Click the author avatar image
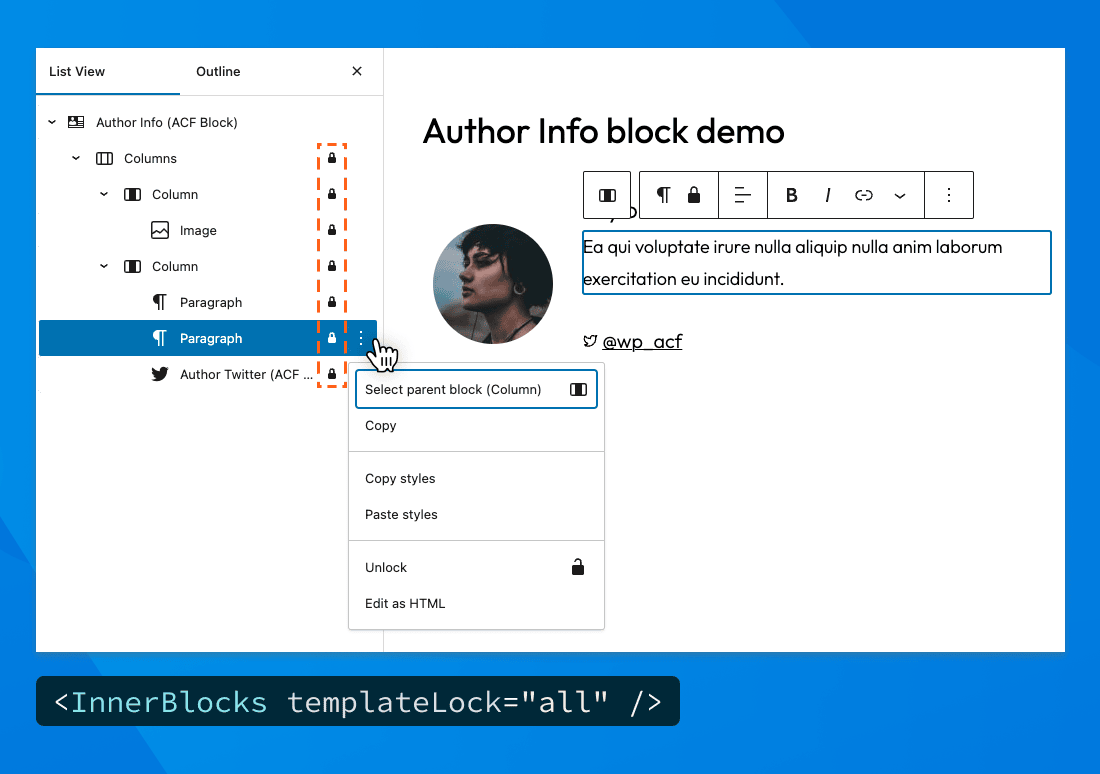This screenshot has width=1100, height=774. coord(492,283)
